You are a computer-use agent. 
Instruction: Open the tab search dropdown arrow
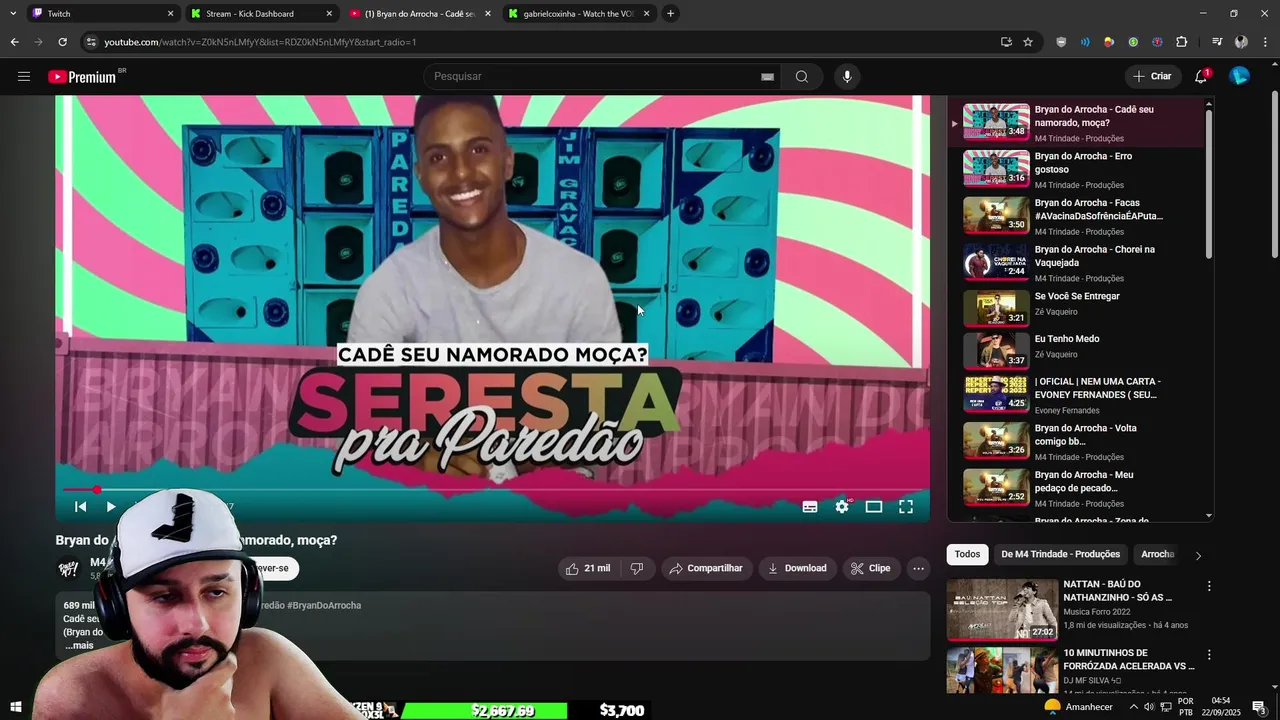12,14
